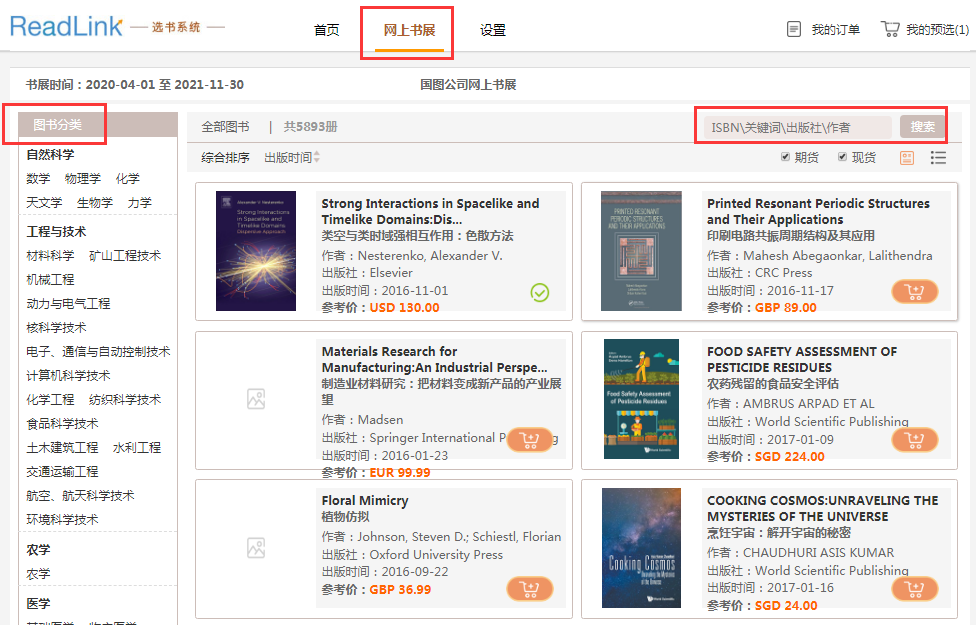Image resolution: width=976 pixels, height=625 pixels.
Task: Select 环境科学技术 category
Action: pyautogui.click(x=62, y=520)
